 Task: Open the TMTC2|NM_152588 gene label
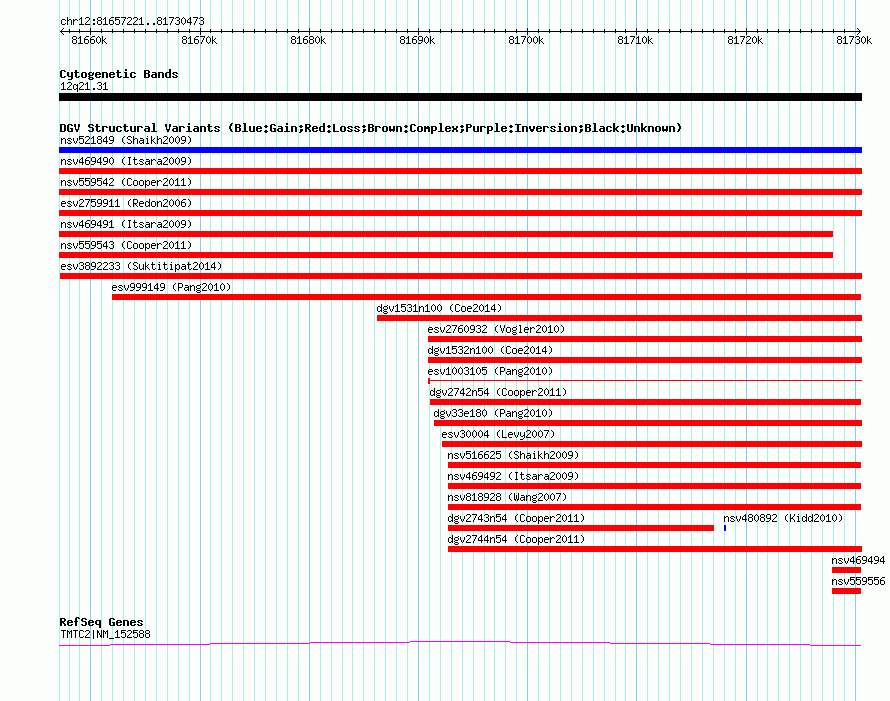coord(106,635)
